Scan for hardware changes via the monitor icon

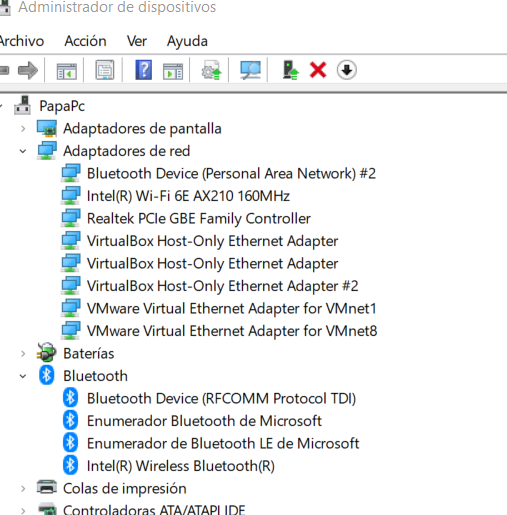pos(250,70)
